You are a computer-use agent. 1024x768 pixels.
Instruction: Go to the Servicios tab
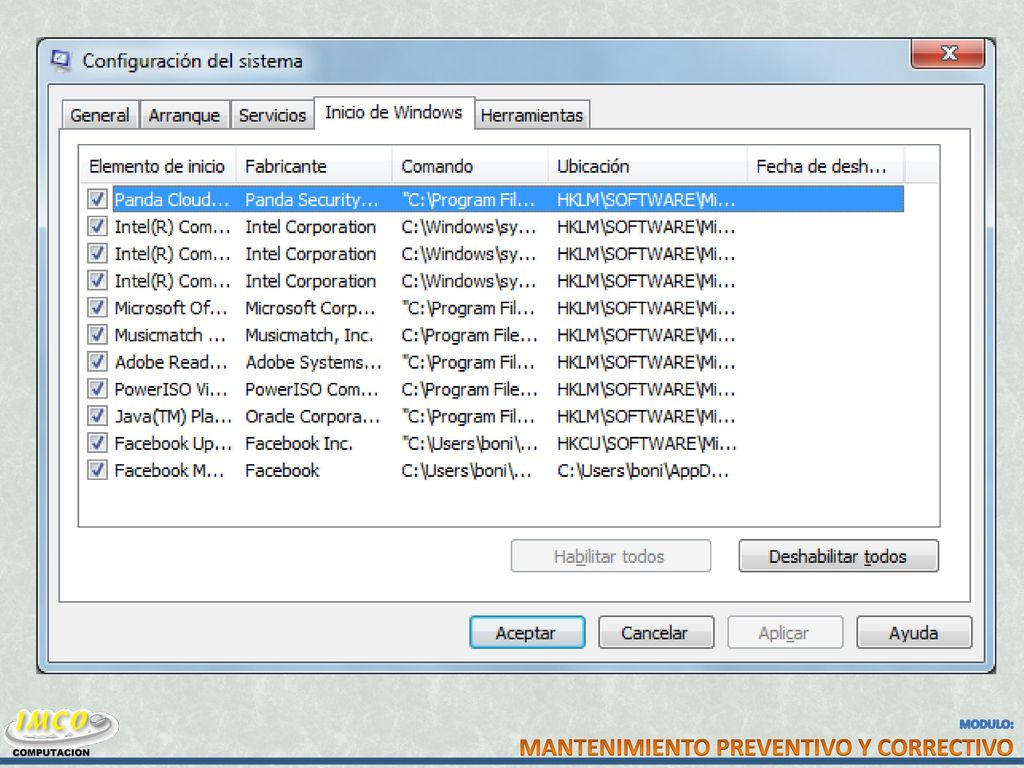[272, 115]
